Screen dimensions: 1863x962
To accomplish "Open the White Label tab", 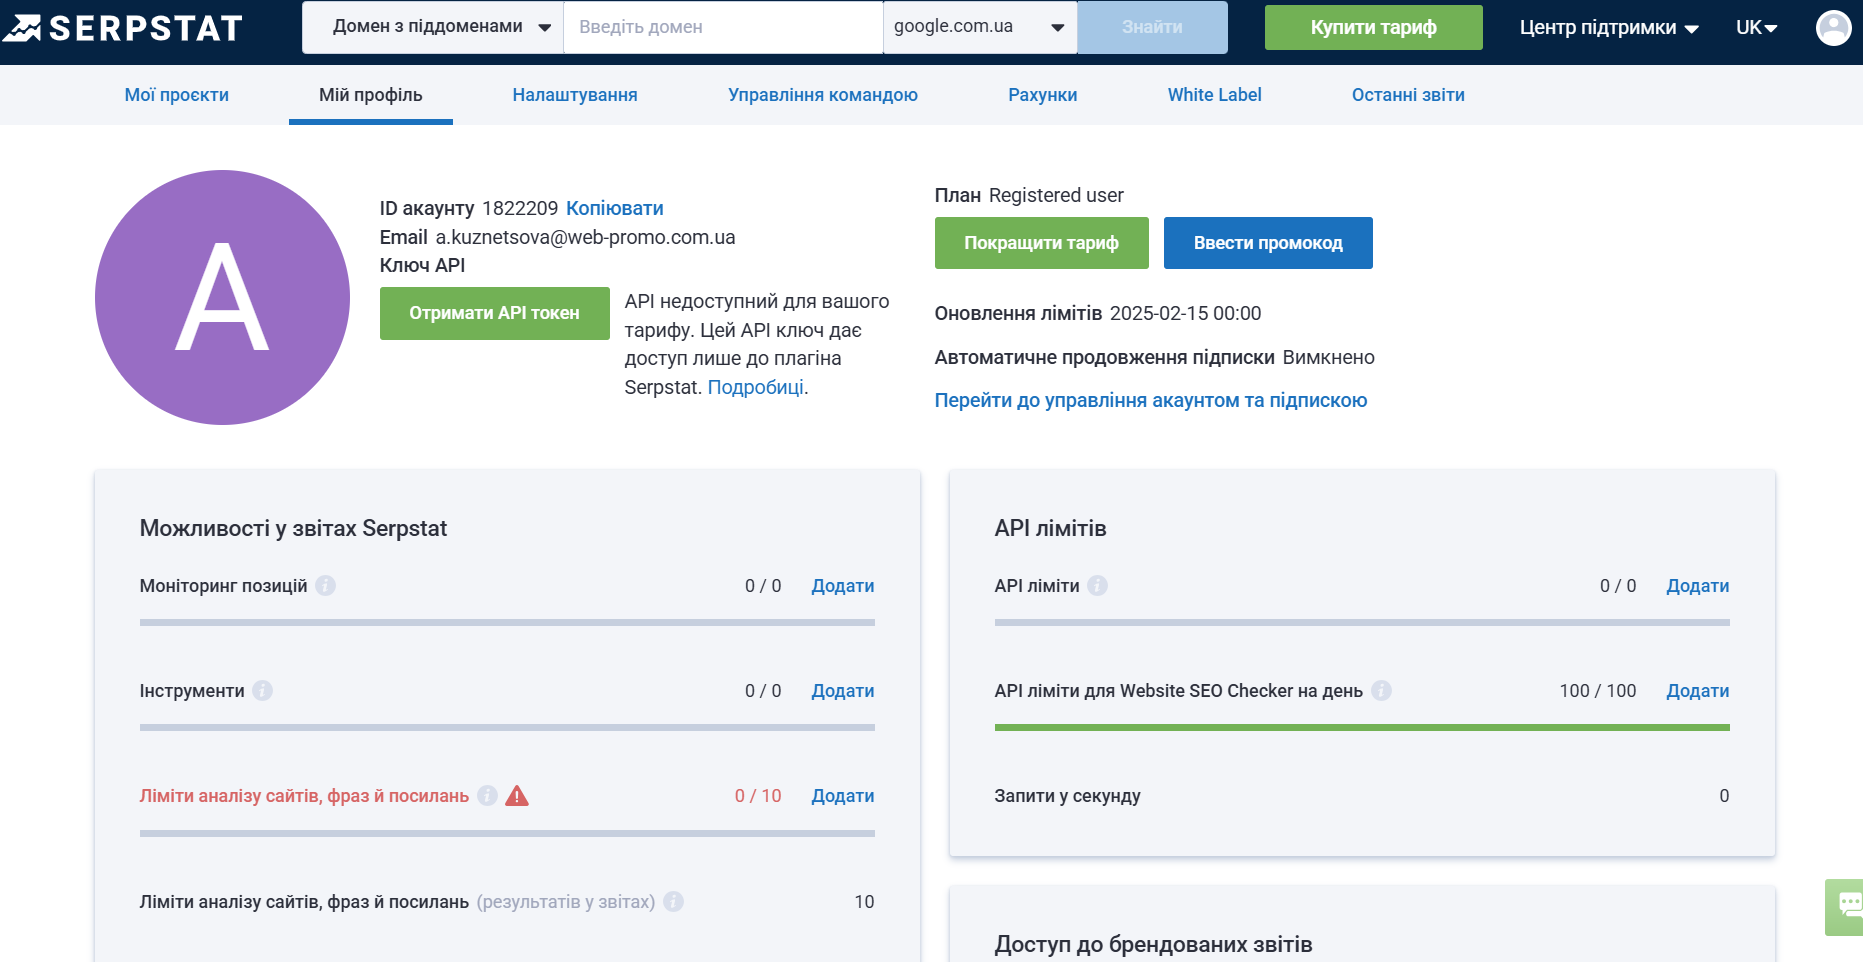I will pyautogui.click(x=1214, y=95).
